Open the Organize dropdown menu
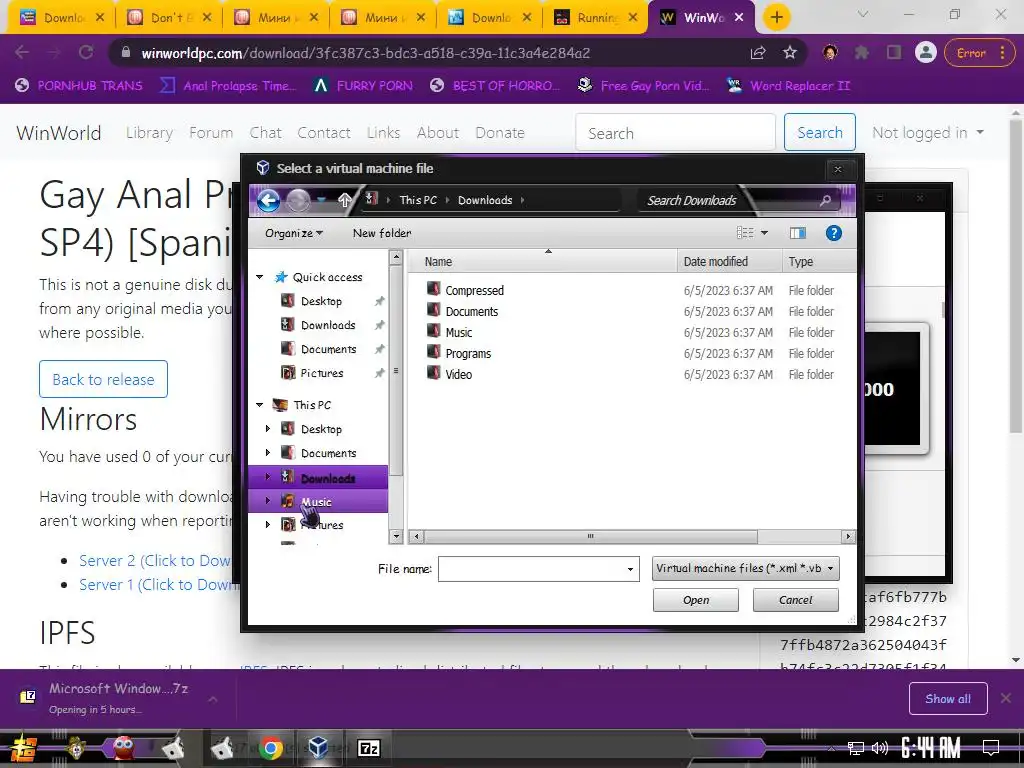 pos(294,233)
